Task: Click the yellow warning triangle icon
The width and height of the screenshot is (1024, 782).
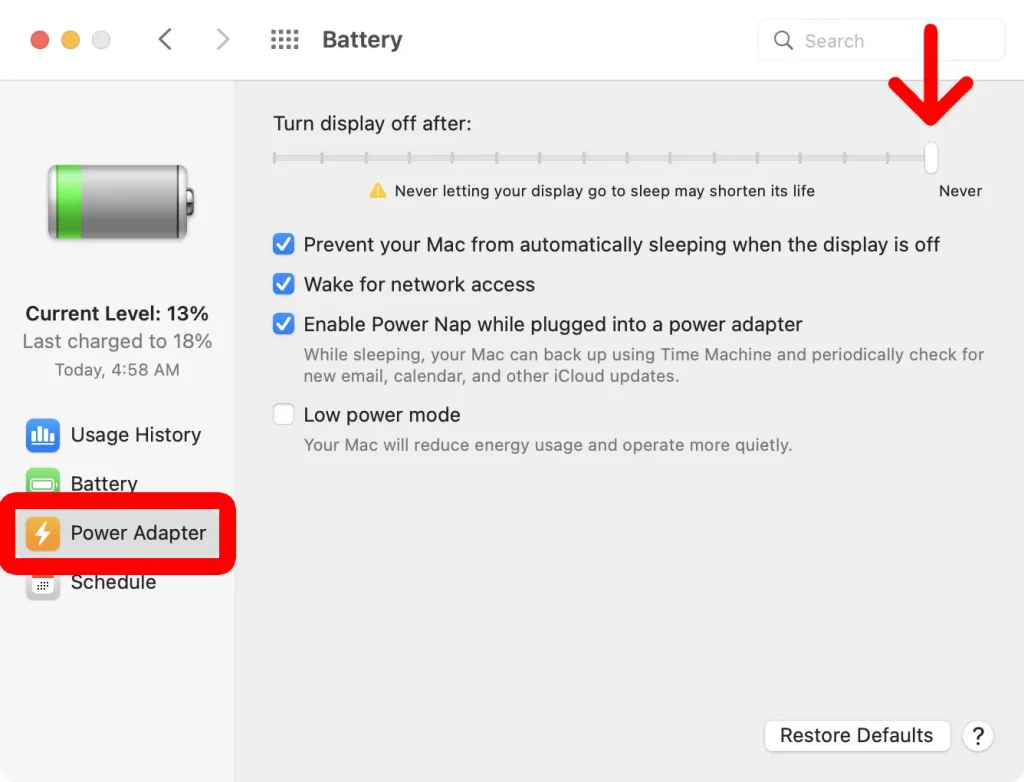Action: 377,190
